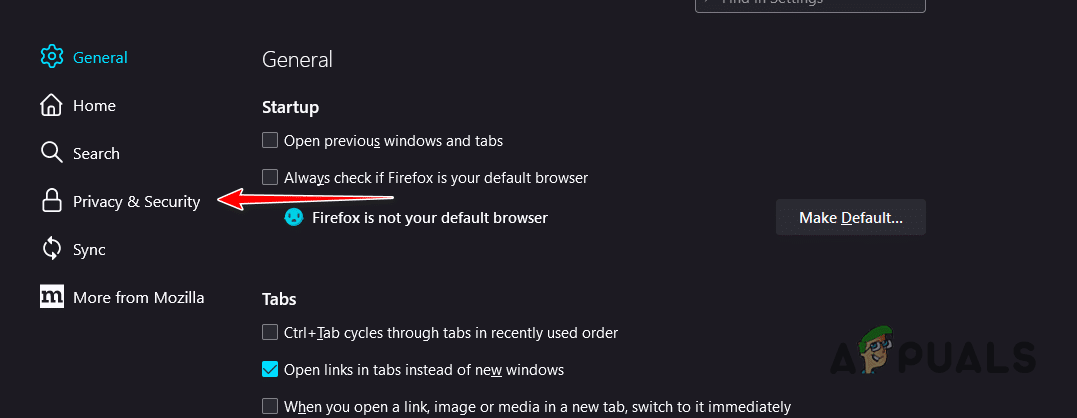This screenshot has width=1077, height=418.
Task: Check Always check if Firefox is default
Action: 270,178
